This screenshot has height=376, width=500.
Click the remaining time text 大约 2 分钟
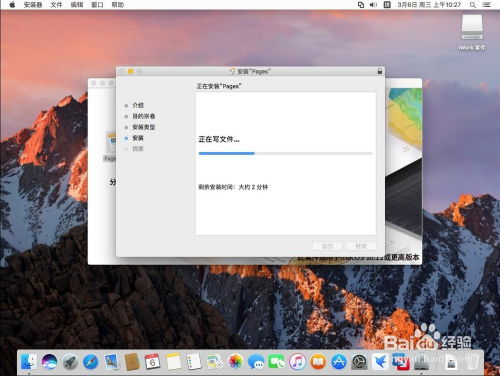(253, 187)
